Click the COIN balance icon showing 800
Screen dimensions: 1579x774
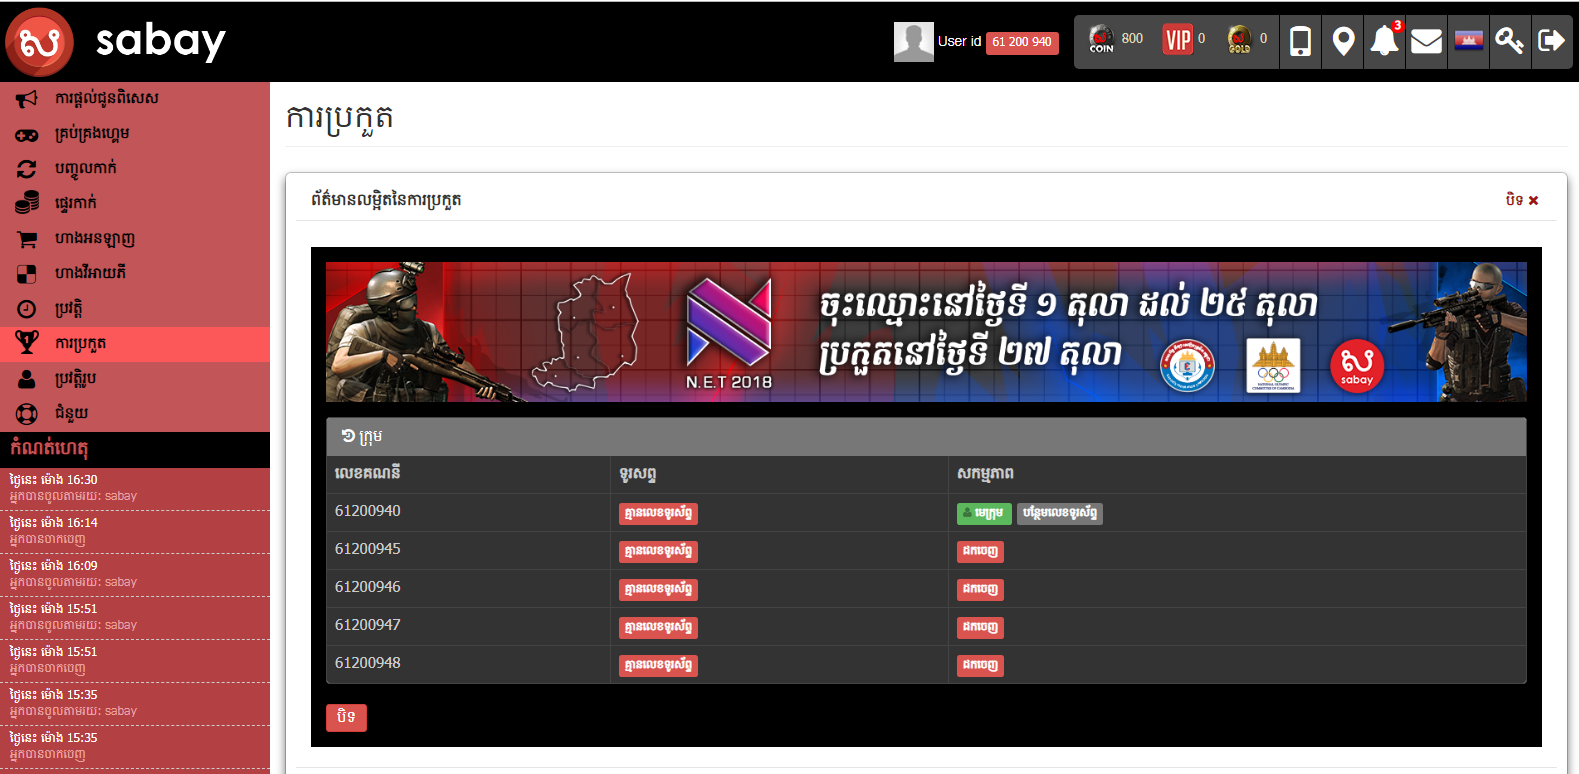[1102, 40]
